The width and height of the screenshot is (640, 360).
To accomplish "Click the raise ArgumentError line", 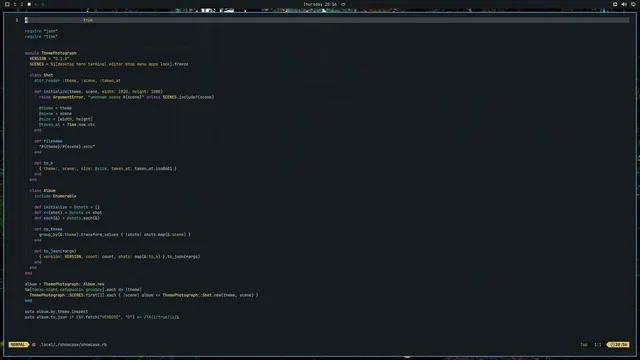I will click(x=127, y=97).
